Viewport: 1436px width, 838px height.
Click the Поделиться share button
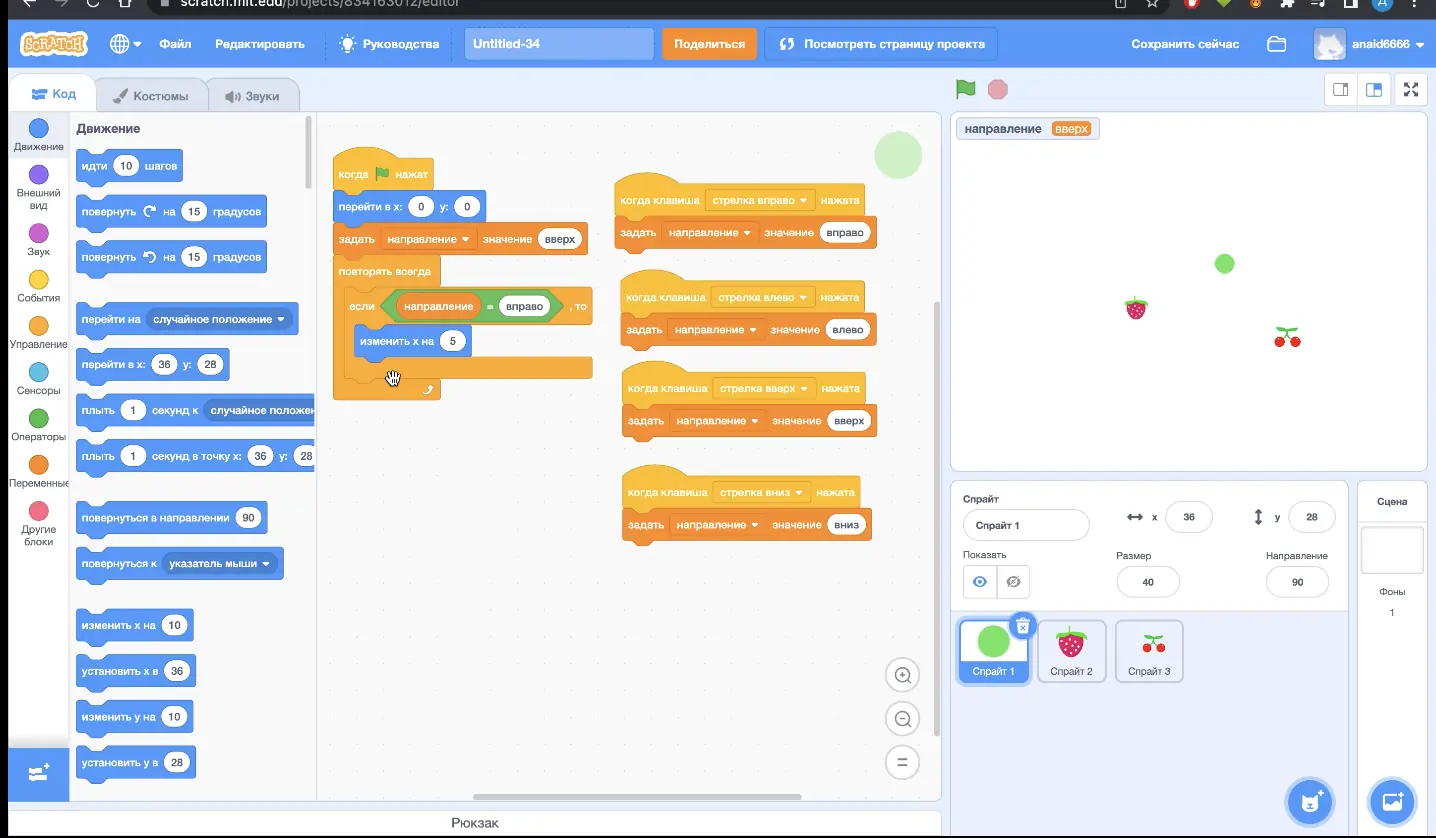point(710,44)
